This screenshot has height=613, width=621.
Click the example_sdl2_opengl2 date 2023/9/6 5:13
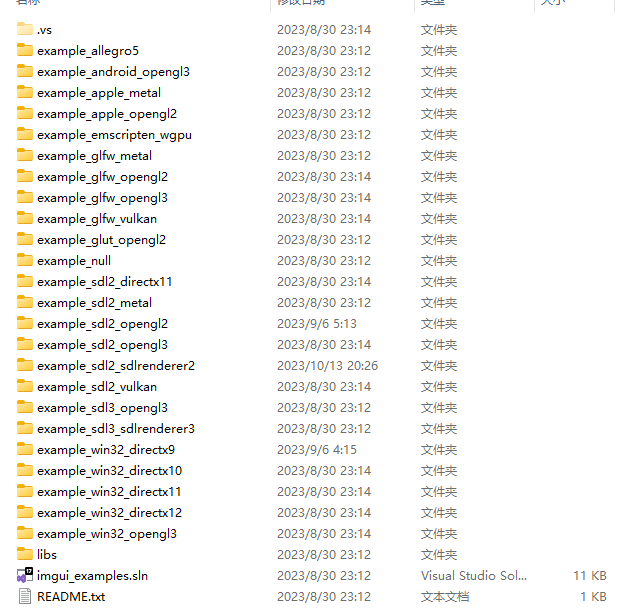[x=317, y=324]
